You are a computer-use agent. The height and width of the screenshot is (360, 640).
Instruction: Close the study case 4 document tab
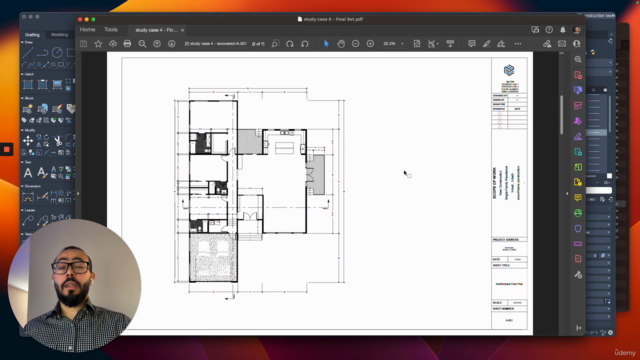click(x=182, y=30)
